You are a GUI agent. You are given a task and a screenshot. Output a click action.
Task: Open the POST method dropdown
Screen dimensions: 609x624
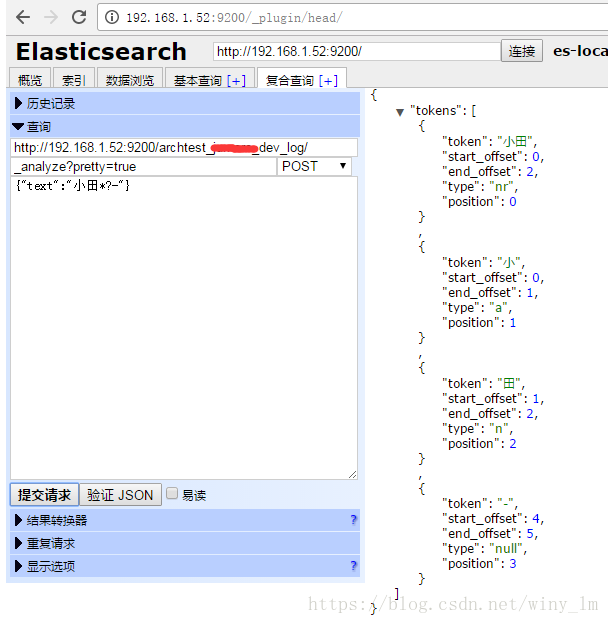(314, 166)
